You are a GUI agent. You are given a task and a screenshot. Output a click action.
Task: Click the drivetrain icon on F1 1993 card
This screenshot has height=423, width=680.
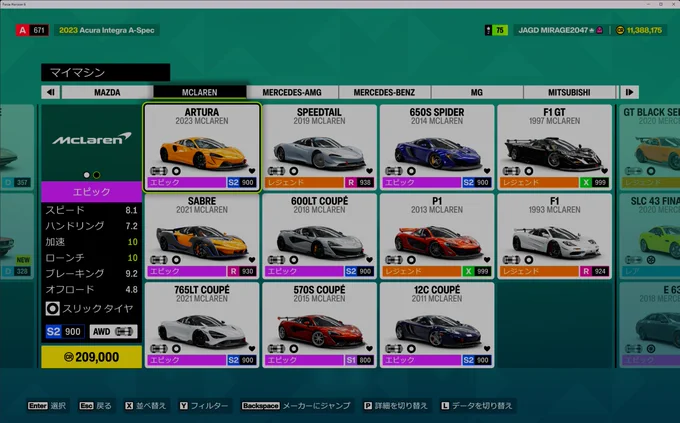(511, 260)
